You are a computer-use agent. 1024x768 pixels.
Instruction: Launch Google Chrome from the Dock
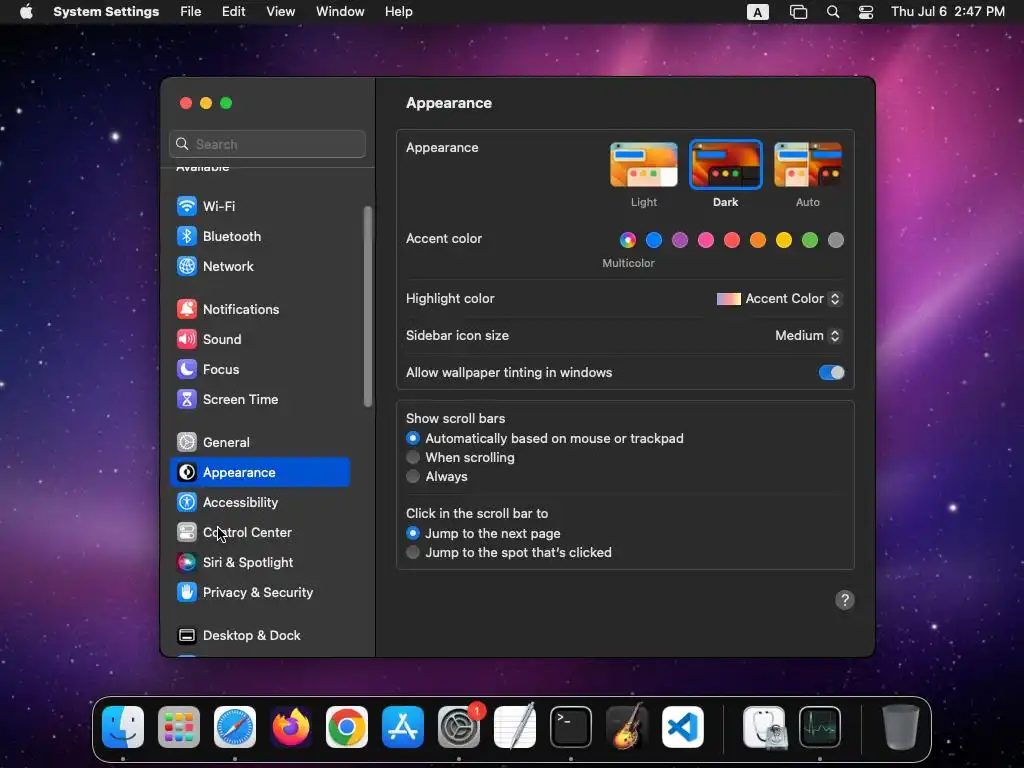pyautogui.click(x=347, y=727)
